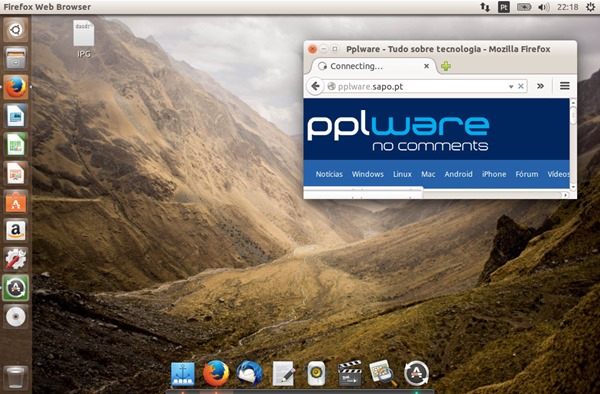Open a new Firefox tab with plus
This screenshot has width=600, height=394.
446,66
